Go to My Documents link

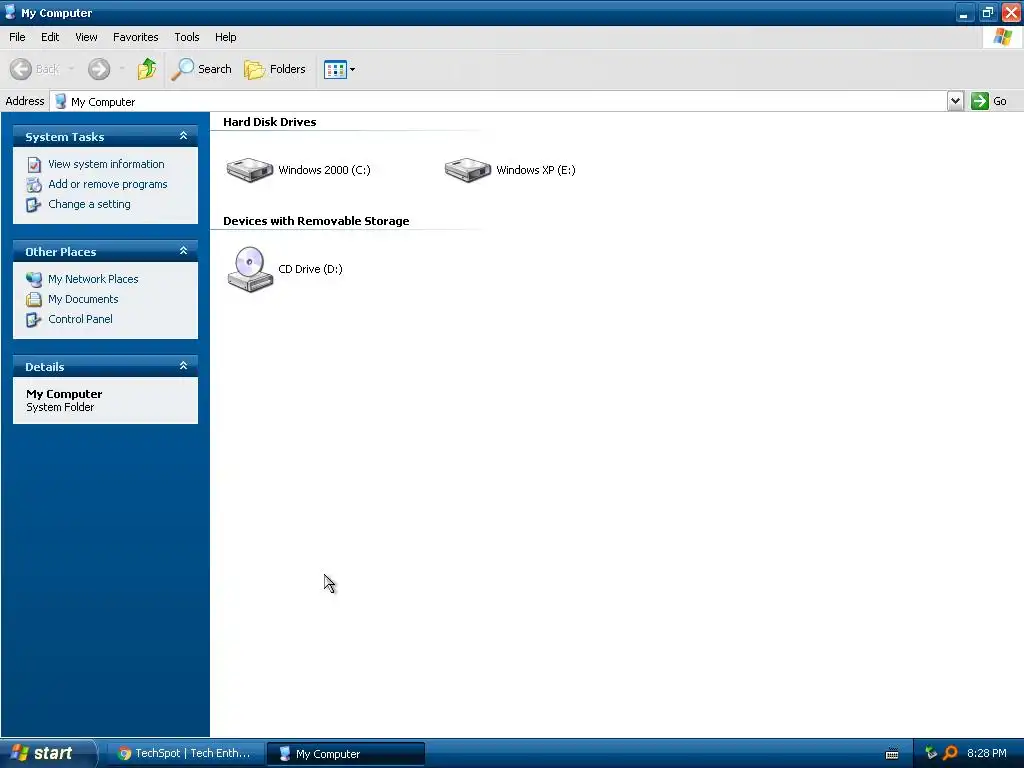tap(84, 299)
